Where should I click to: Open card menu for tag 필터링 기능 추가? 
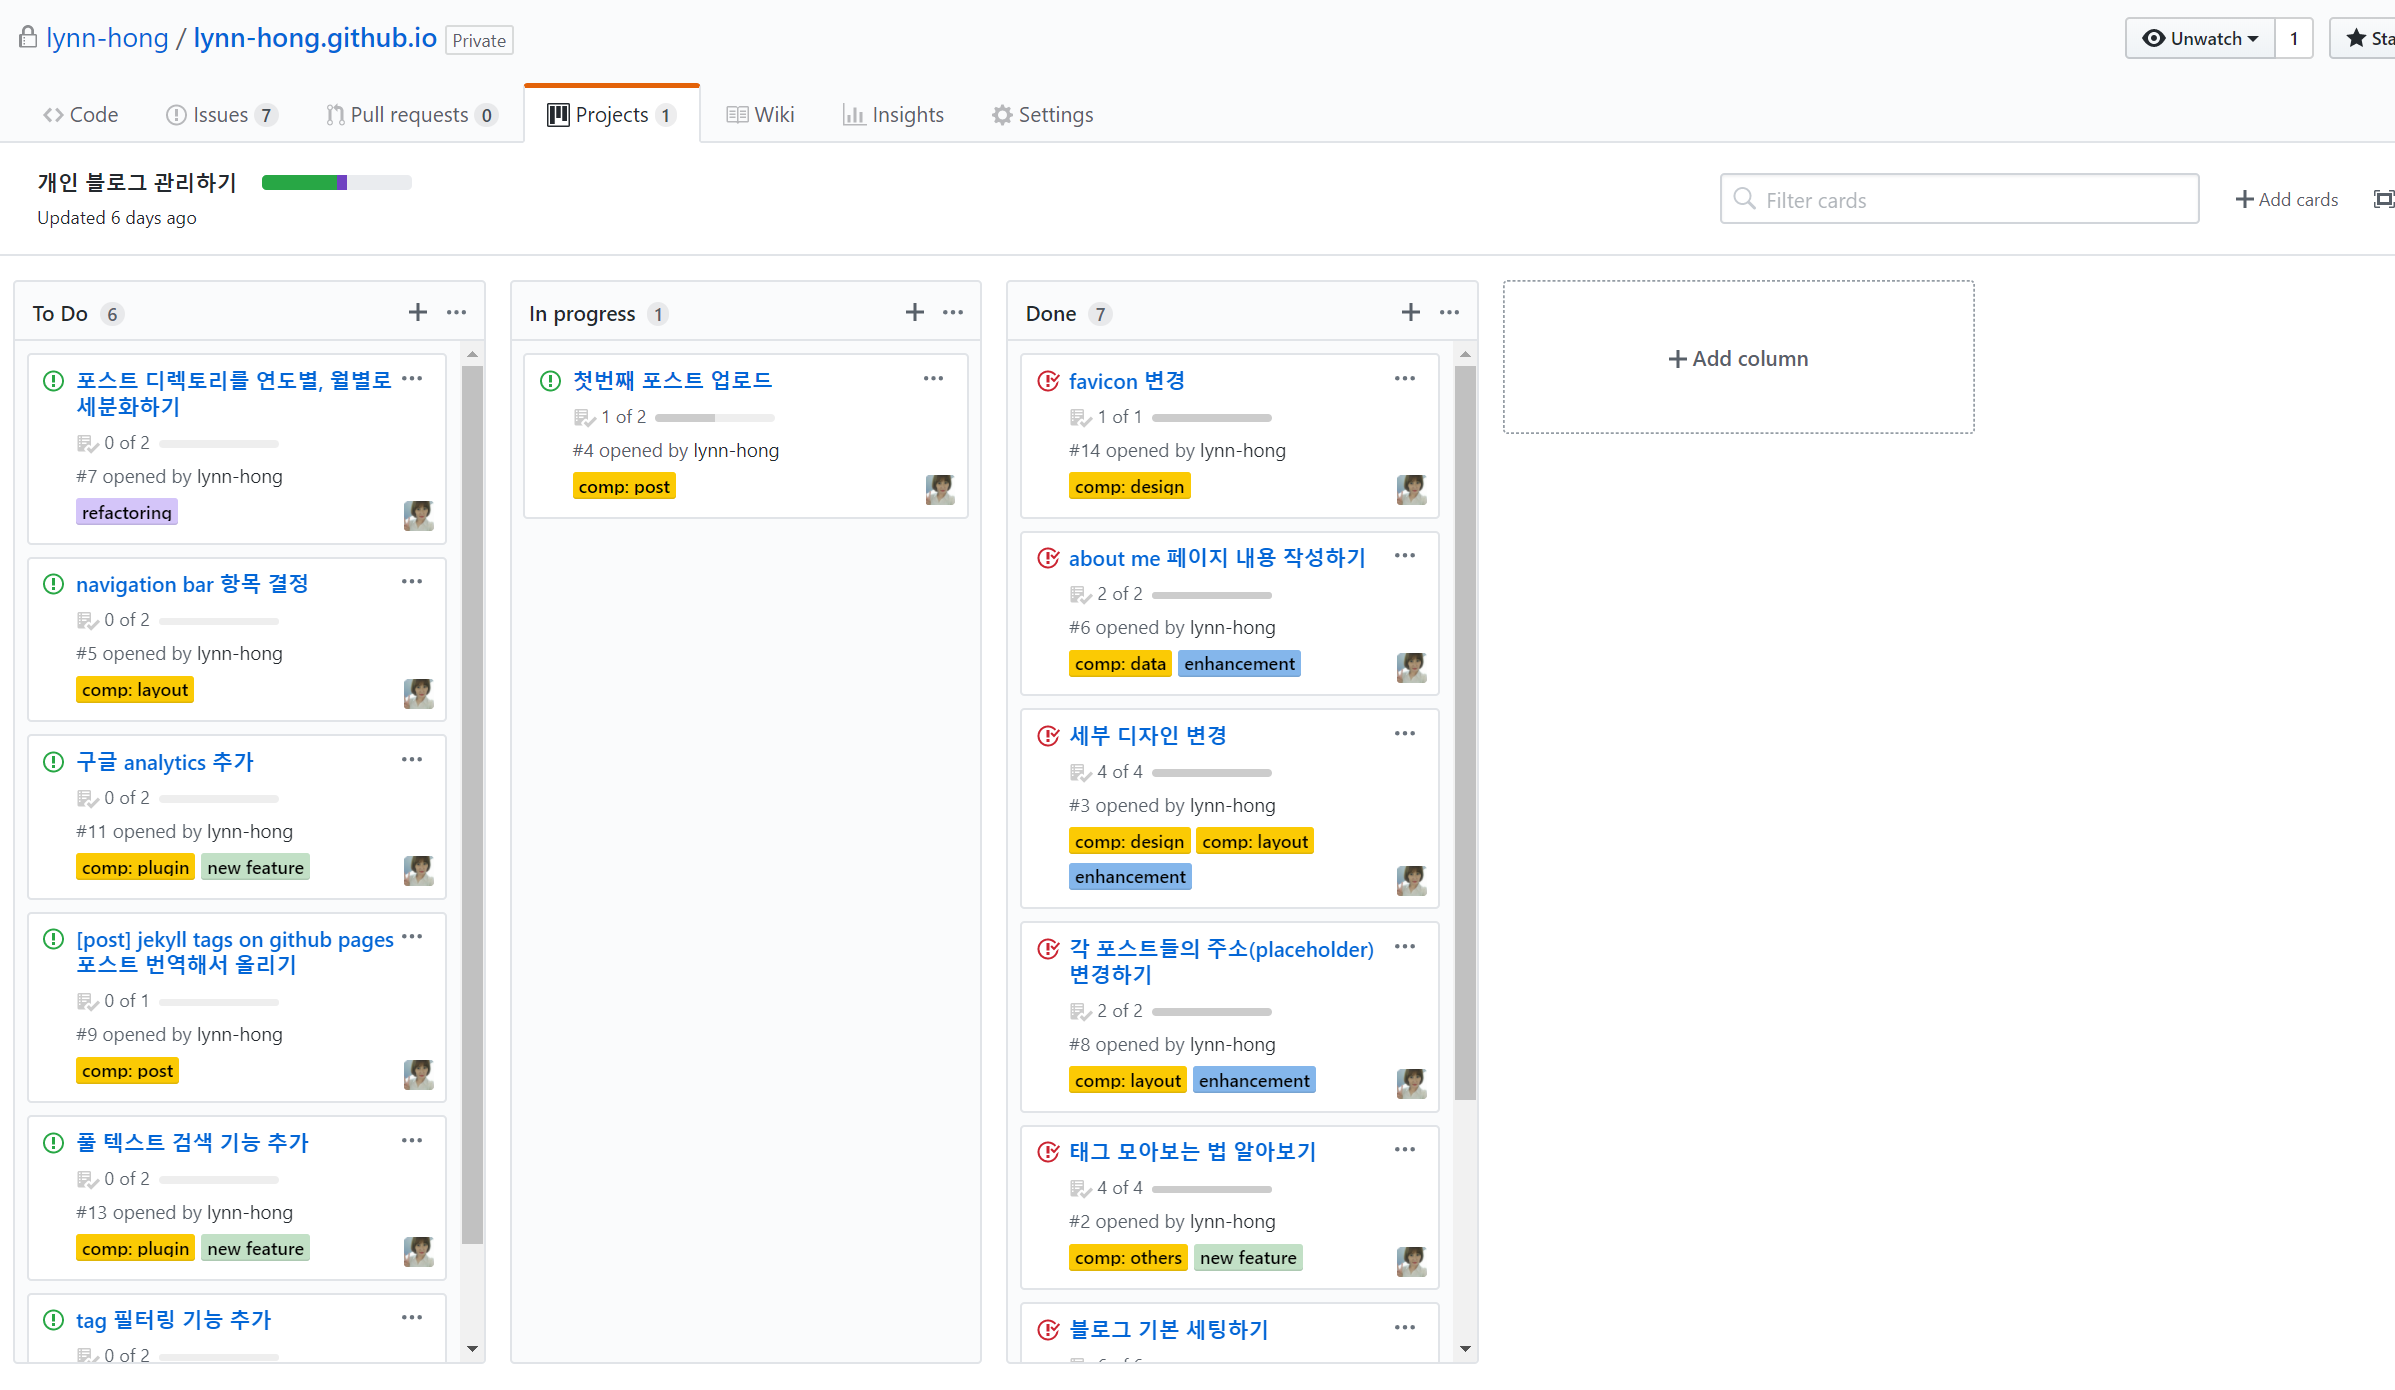click(x=412, y=1318)
